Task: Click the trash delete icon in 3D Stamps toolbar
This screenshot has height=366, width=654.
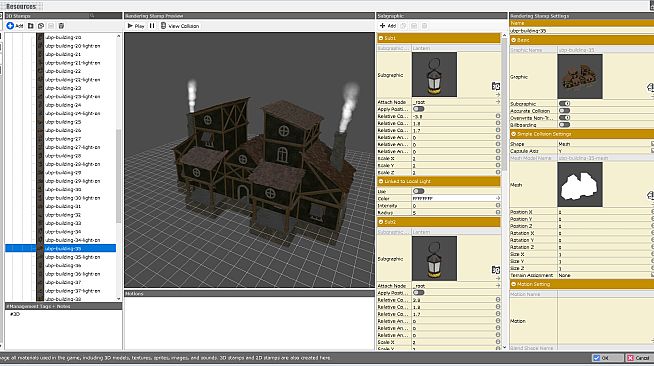Action: (x=61, y=26)
